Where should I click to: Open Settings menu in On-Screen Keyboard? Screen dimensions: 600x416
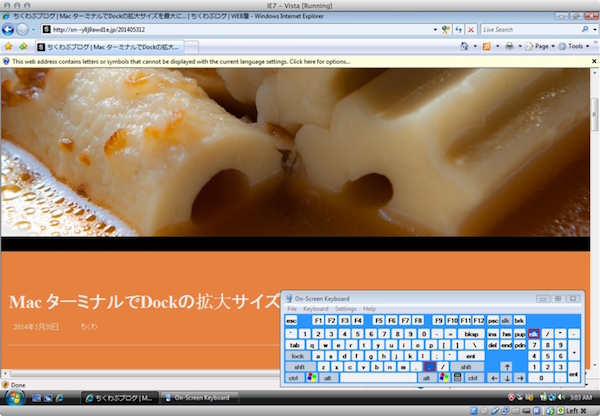point(346,309)
